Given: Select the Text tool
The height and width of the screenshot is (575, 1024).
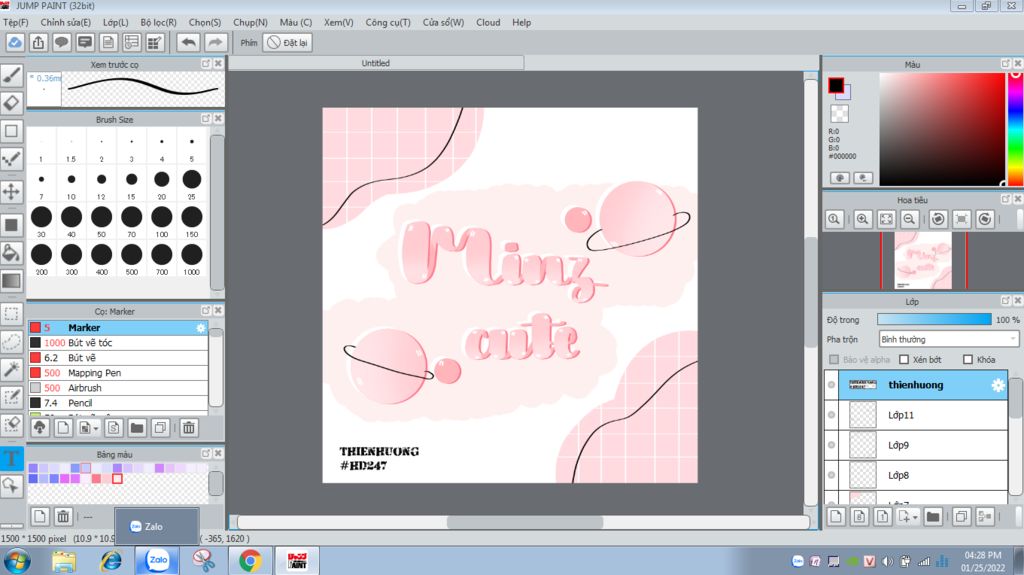Looking at the screenshot, I should (12, 458).
